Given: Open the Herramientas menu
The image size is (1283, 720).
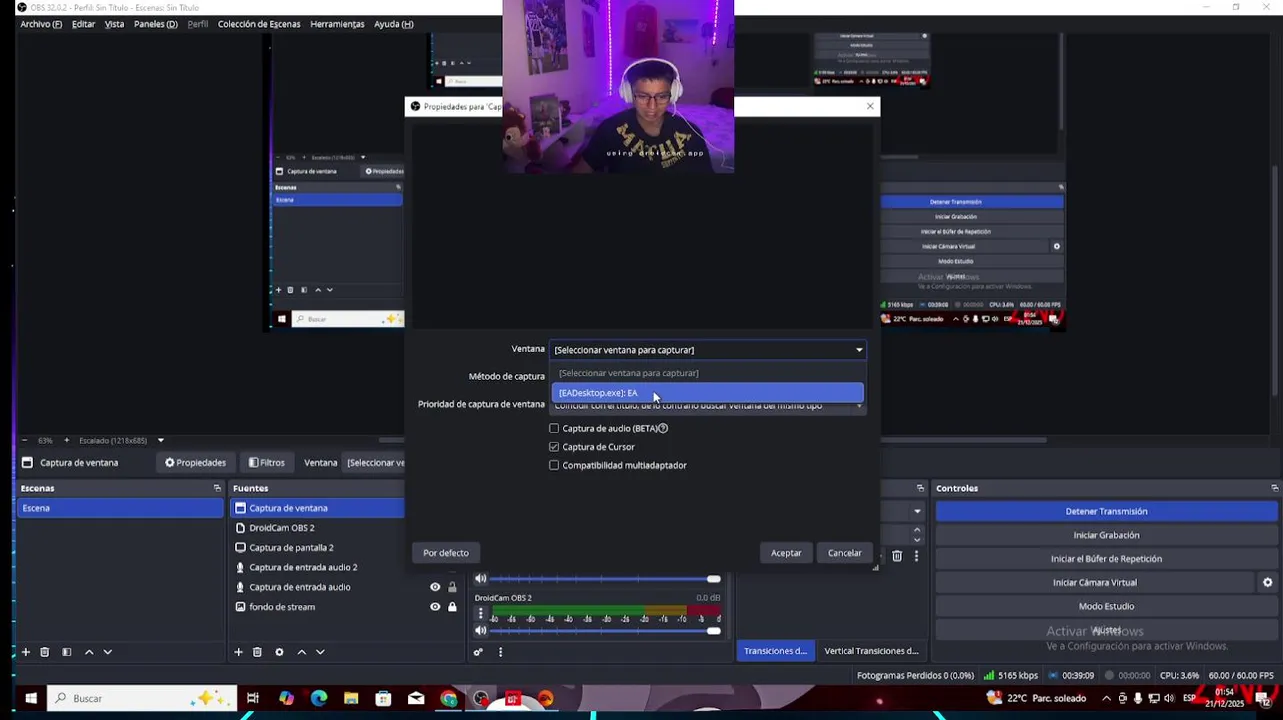Looking at the screenshot, I should [x=337, y=24].
